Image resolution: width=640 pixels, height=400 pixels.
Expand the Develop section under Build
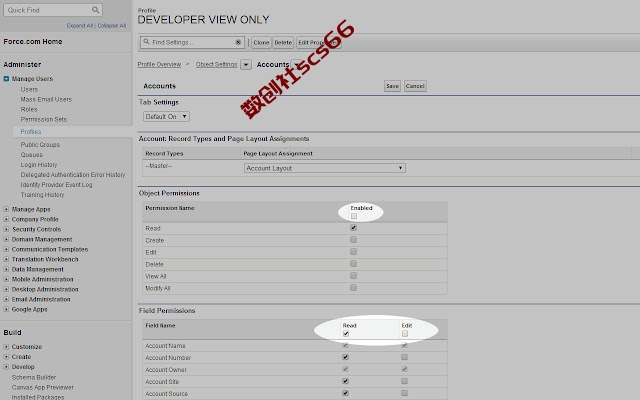[x=6, y=367]
